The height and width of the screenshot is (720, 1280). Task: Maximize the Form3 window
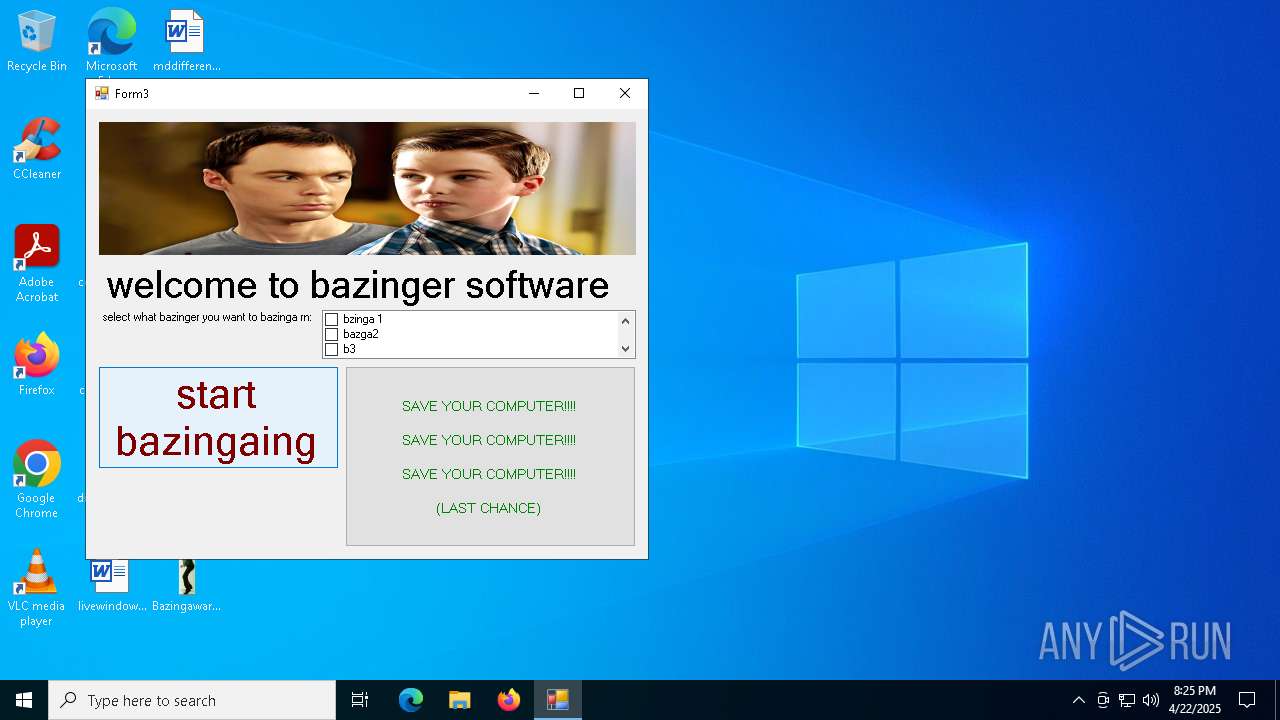coord(579,93)
